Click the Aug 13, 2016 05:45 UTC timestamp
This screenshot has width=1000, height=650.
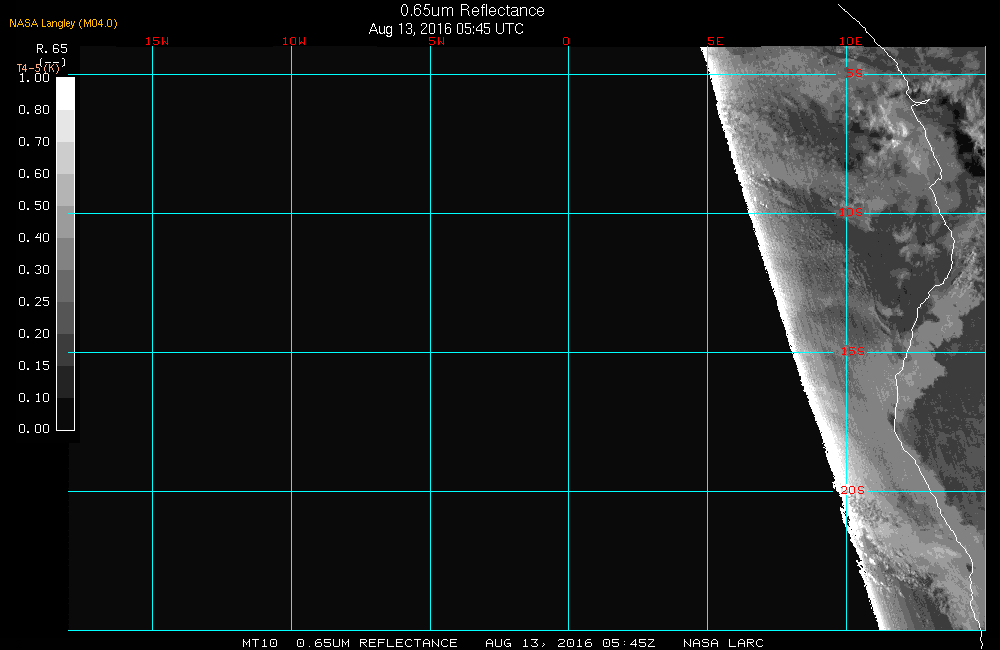click(446, 29)
